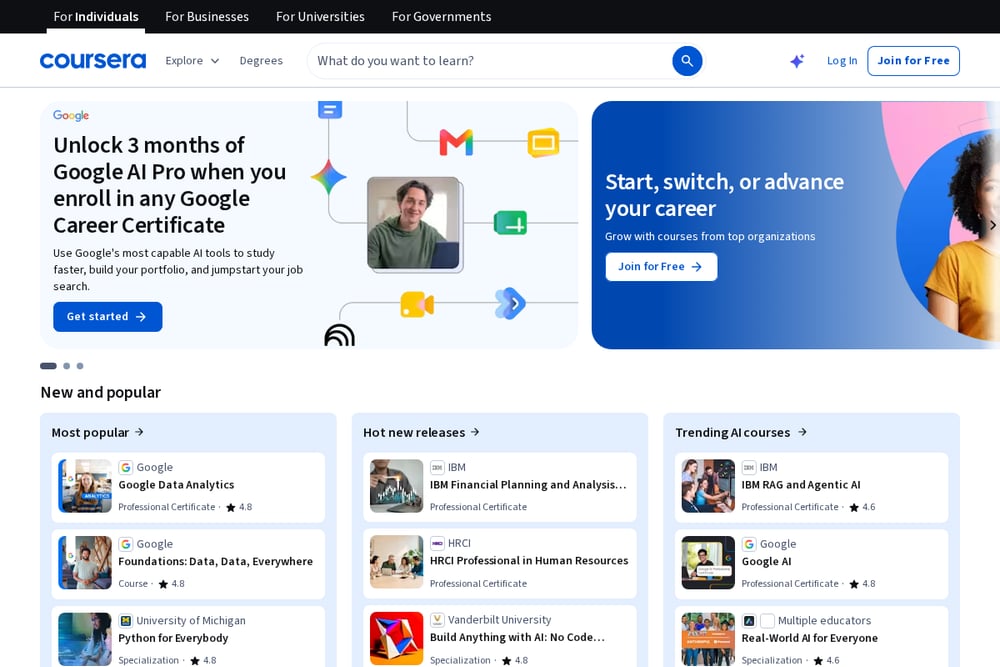This screenshot has width=1000, height=667.
Task: Click the University of Michigan logo icon
Action: click(x=126, y=620)
